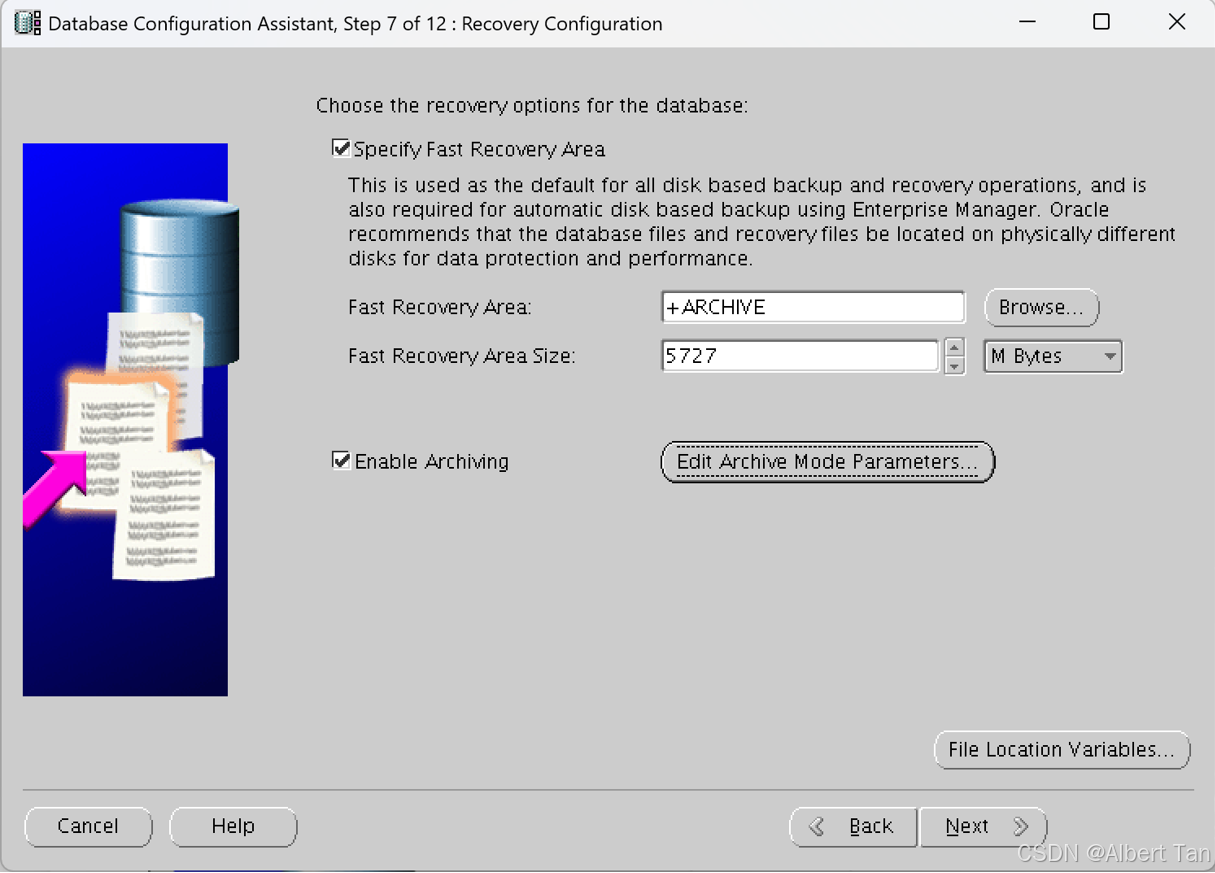
Task: Click the Fast Recovery Area text field
Action: [x=813, y=307]
